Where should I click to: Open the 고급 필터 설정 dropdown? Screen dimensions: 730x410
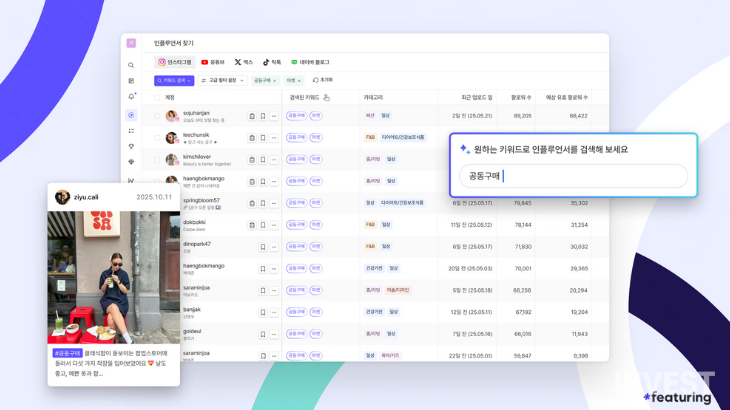click(222, 80)
